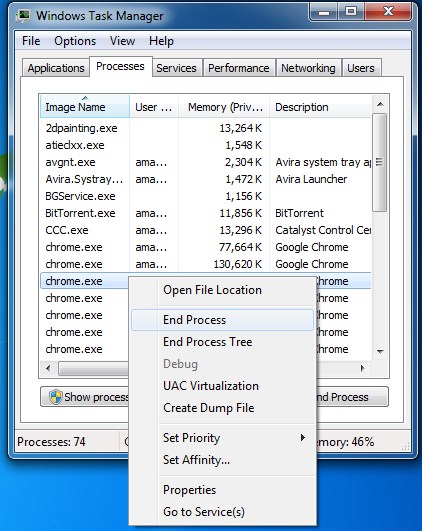The width and height of the screenshot is (422, 531).
Task: Expand the Set Priority submenu arrow
Action: (x=302, y=438)
